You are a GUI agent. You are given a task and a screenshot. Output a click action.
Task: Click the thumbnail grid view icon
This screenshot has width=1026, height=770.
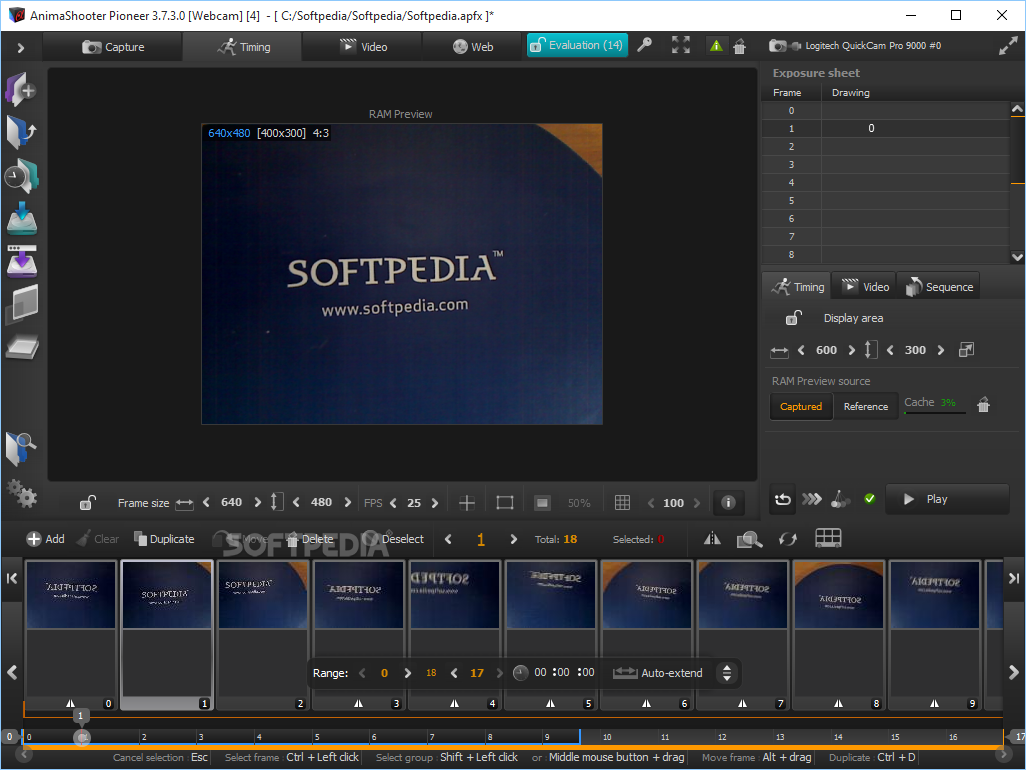(828, 538)
